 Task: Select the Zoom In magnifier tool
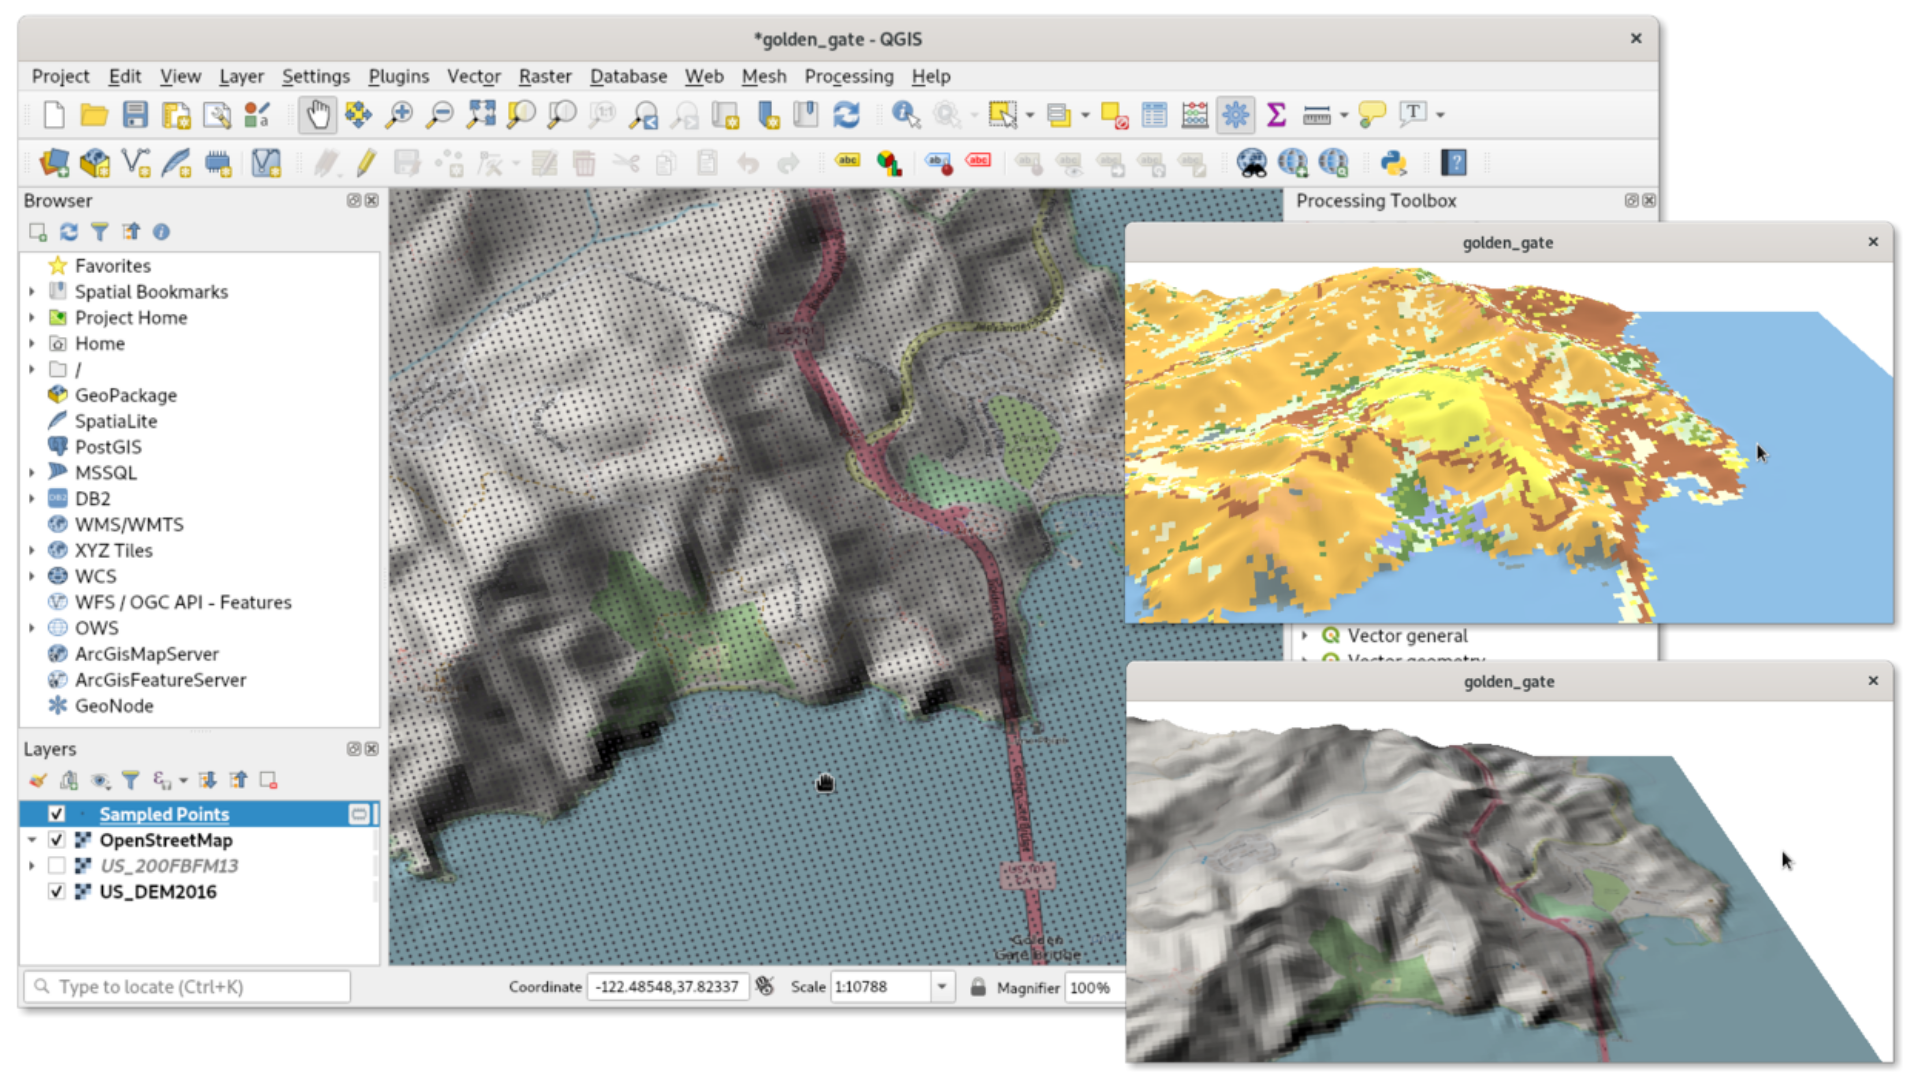click(x=399, y=115)
